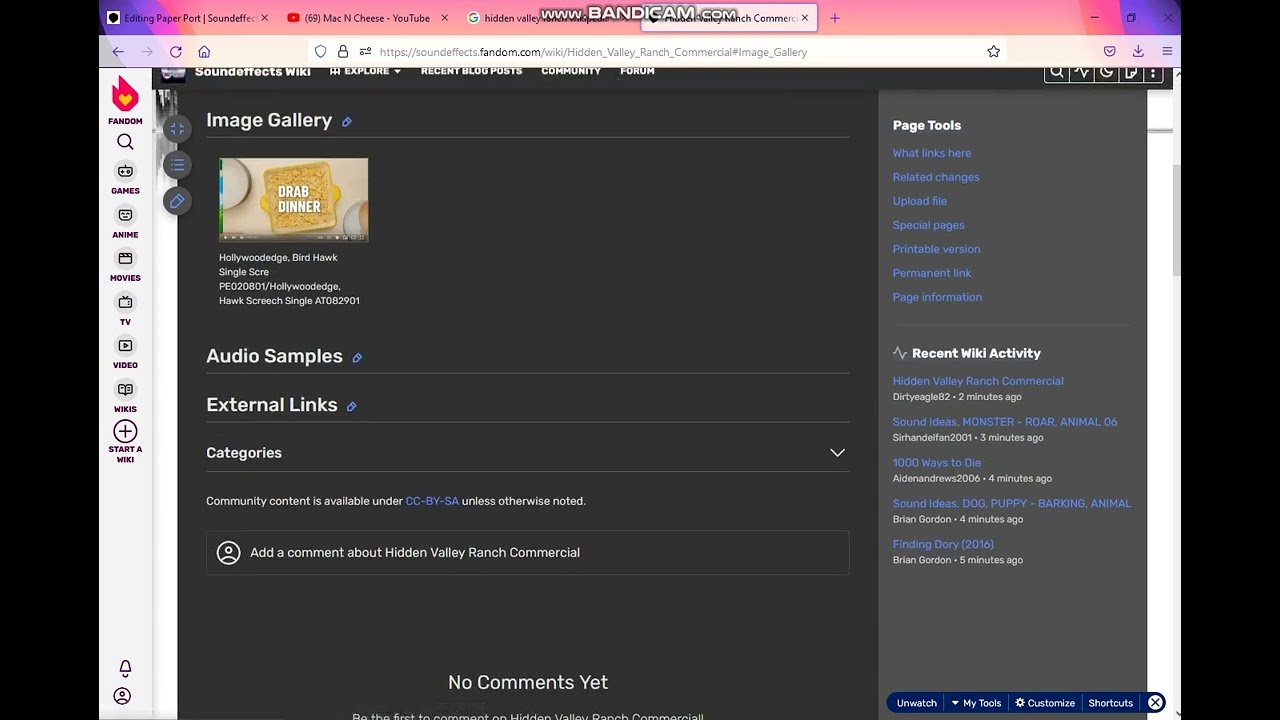This screenshot has height=720, width=1280.
Task: Edit the External Links section
Action: (x=351, y=406)
